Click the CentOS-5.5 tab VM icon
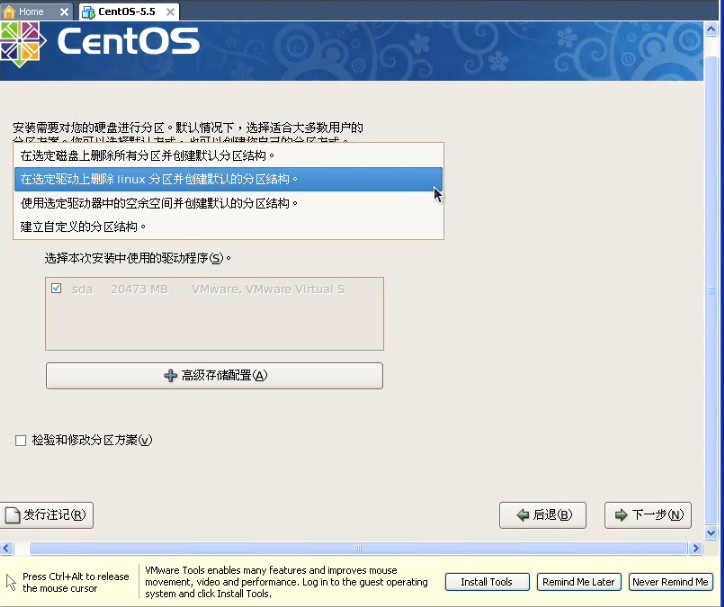Screen dimensions: 724x607 click(x=88, y=12)
